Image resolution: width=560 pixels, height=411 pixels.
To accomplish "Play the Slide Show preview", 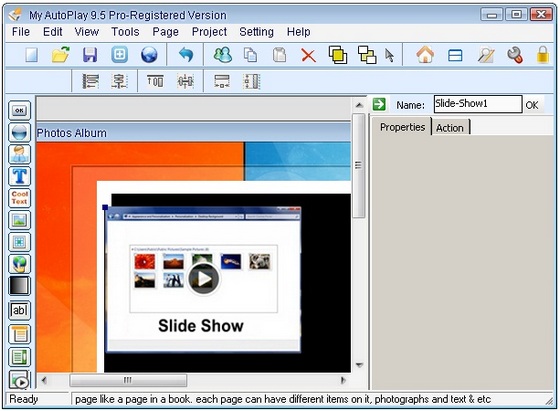I will click(x=204, y=279).
